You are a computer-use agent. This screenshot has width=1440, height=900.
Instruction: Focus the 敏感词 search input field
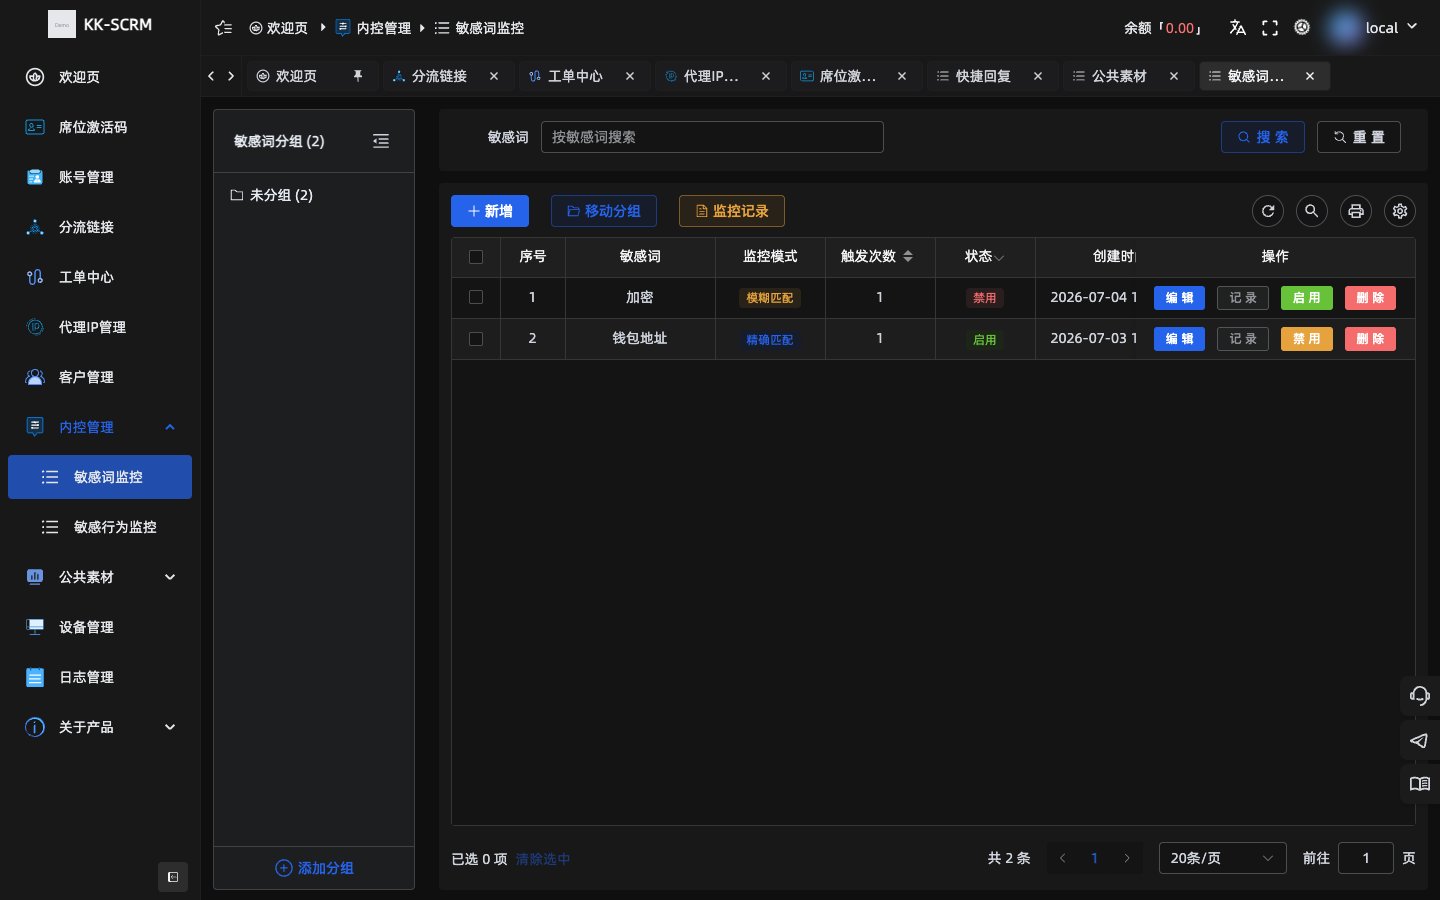[x=712, y=137]
